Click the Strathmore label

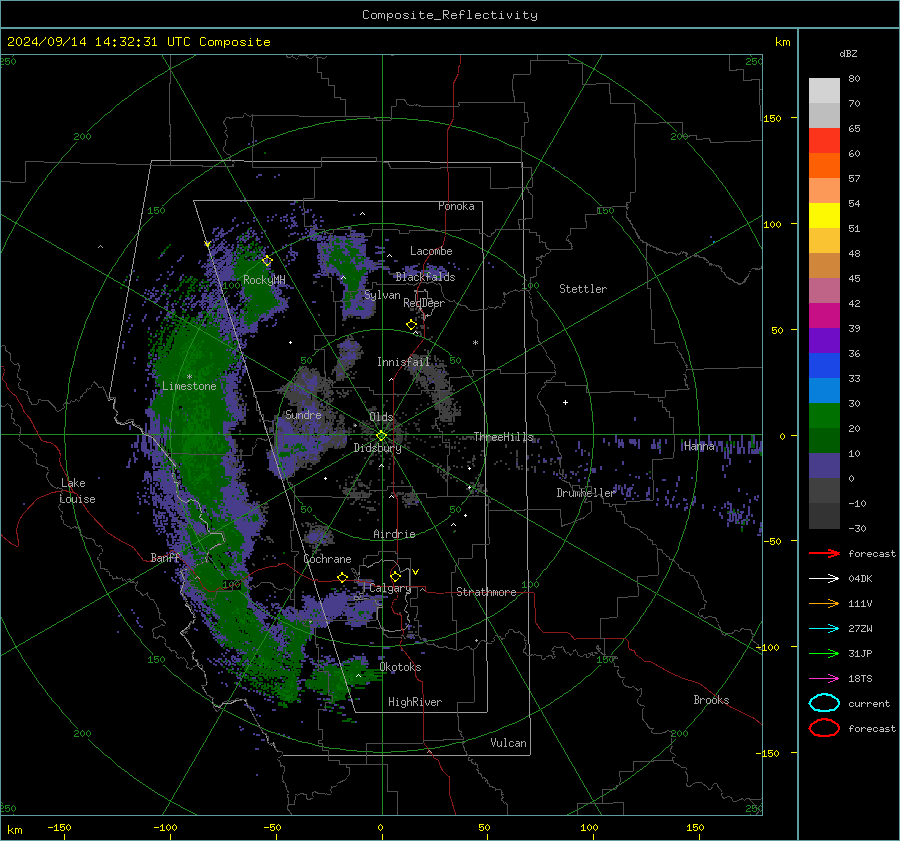[x=486, y=592]
